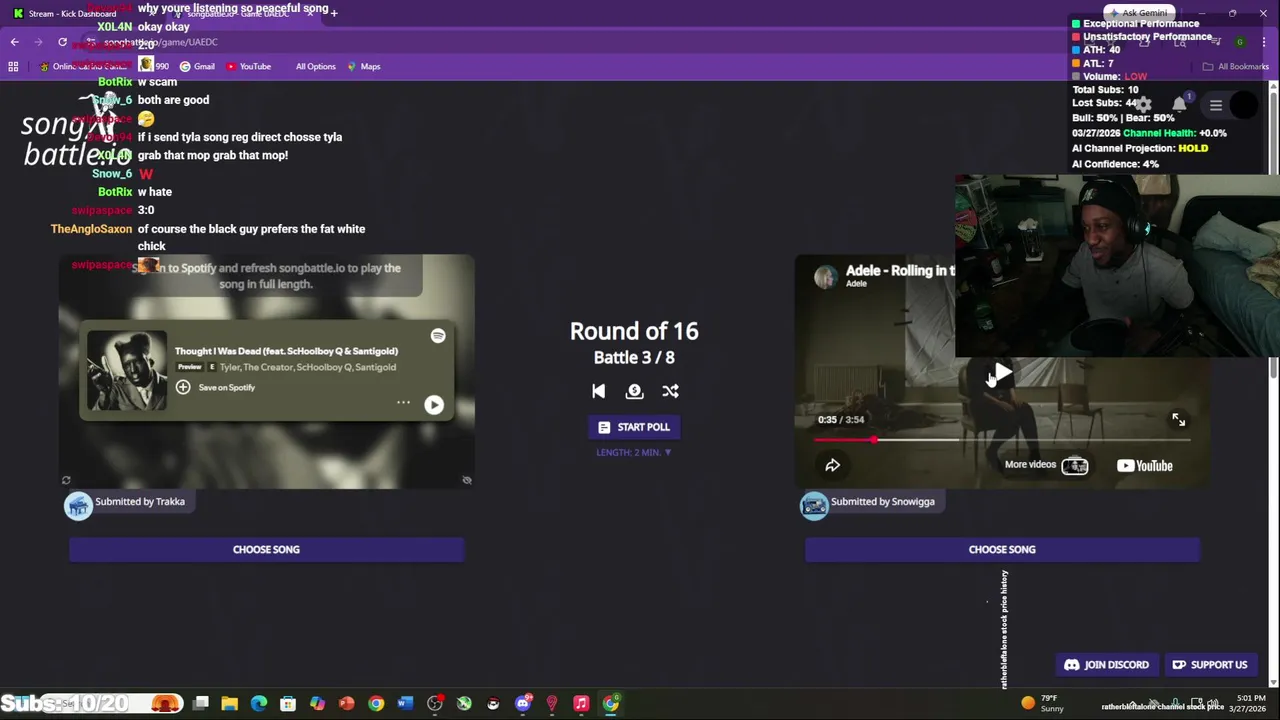Image resolution: width=1280 pixels, height=720 pixels.
Task: Enter fullscreen on the YouTube video
Action: click(1178, 420)
